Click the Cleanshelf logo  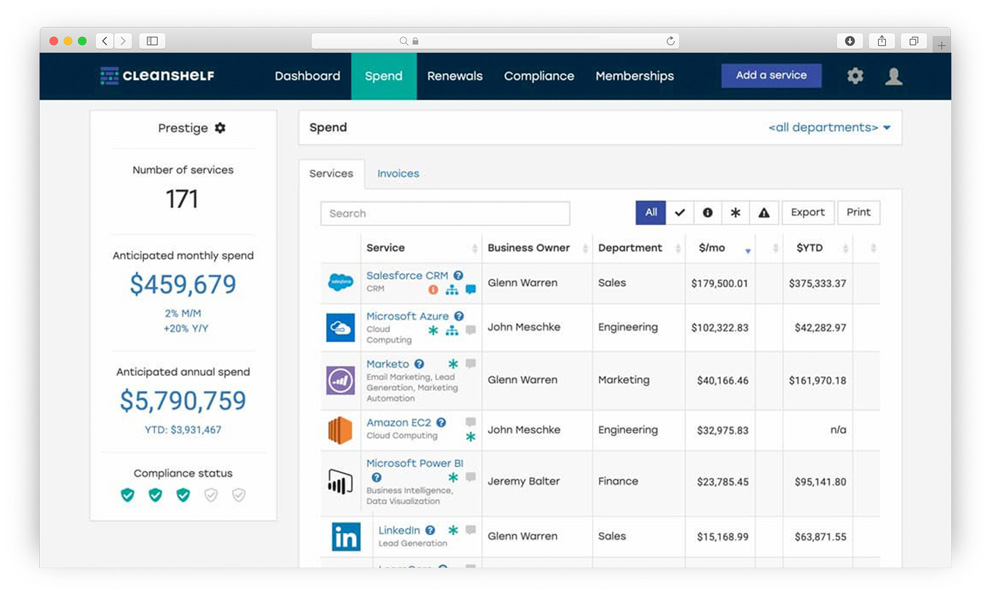pyautogui.click(x=157, y=76)
